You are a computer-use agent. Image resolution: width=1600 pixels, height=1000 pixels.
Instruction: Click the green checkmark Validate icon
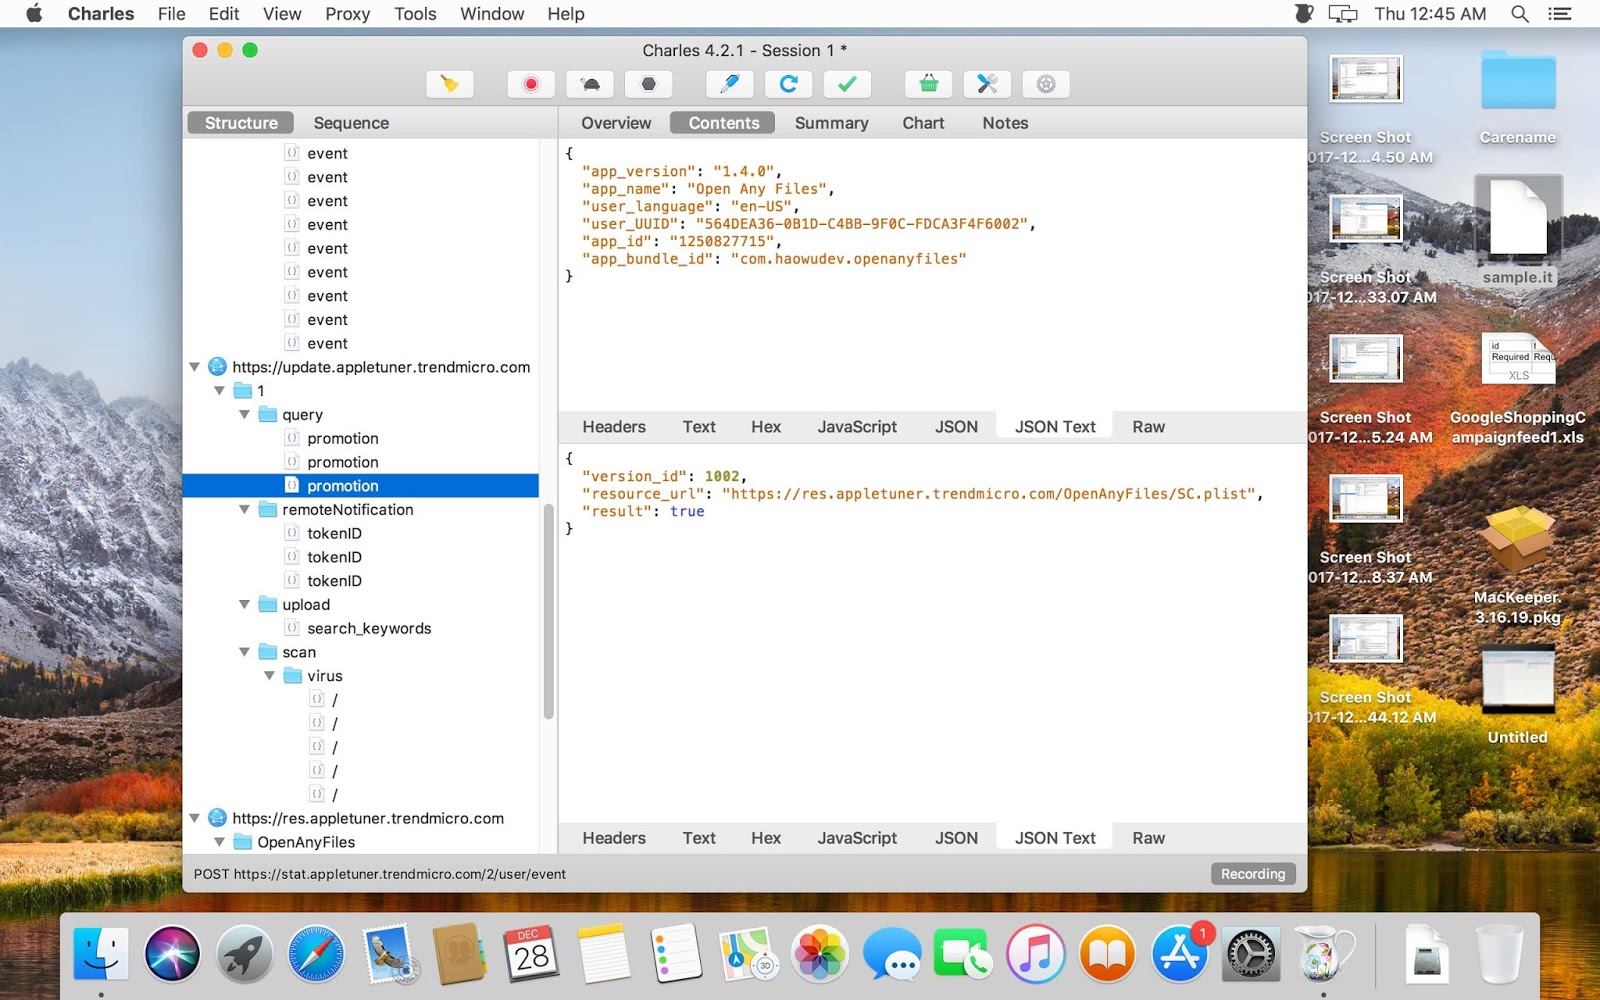pyautogui.click(x=847, y=84)
